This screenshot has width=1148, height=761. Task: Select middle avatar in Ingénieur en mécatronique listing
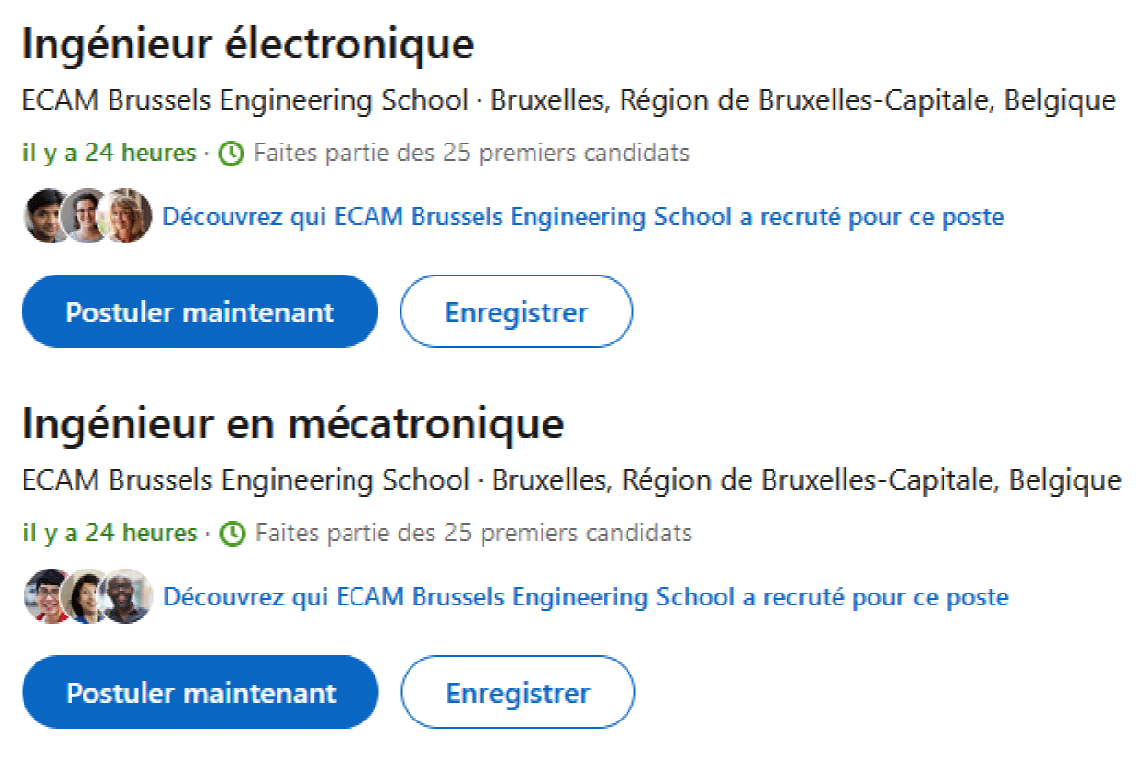coord(86,596)
